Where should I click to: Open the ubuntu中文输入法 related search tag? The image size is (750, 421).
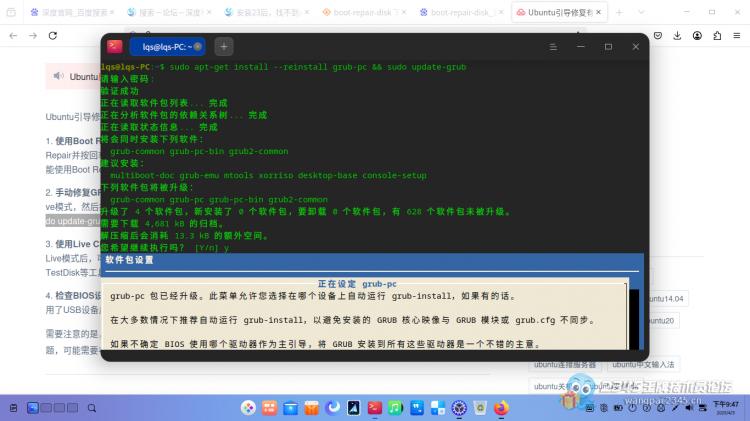pos(643,365)
